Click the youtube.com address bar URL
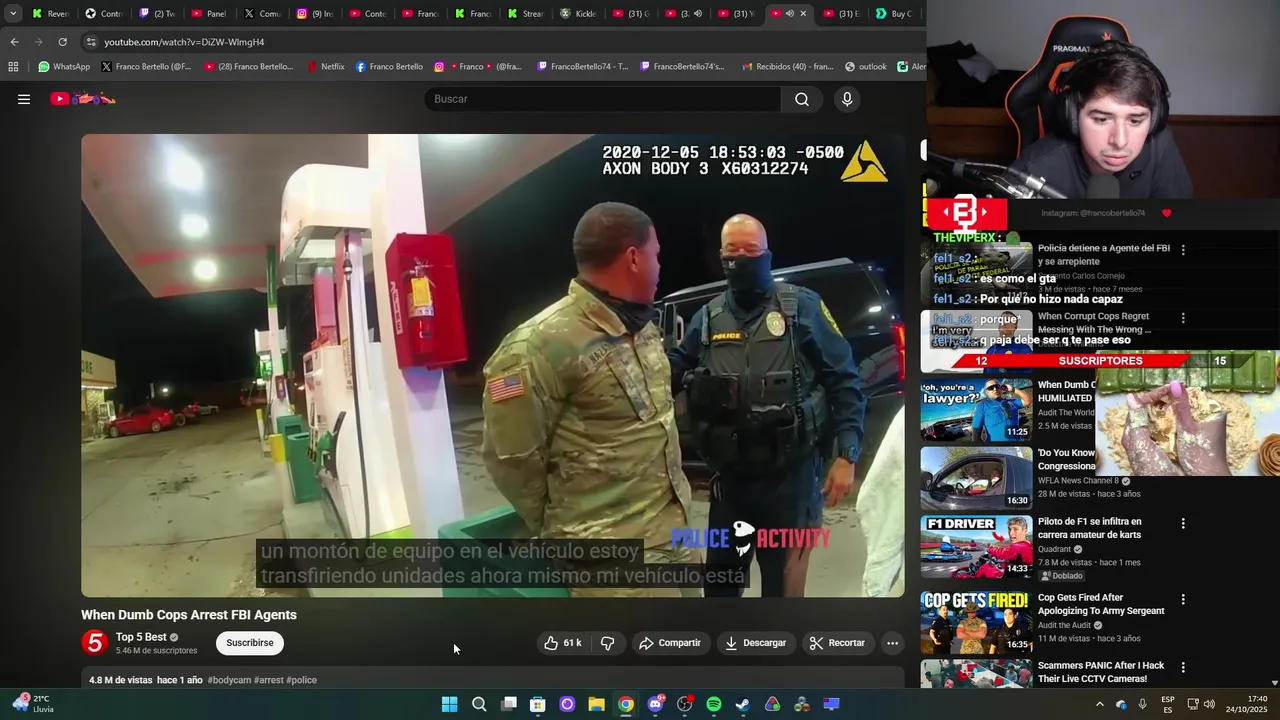This screenshot has height=720, width=1280. pyautogui.click(x=184, y=42)
